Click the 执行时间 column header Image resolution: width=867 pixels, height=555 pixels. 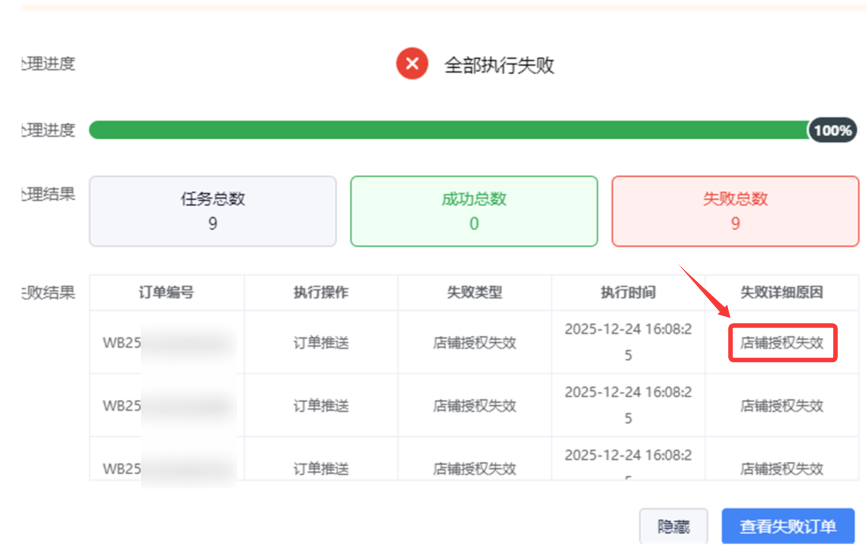[x=628, y=292]
